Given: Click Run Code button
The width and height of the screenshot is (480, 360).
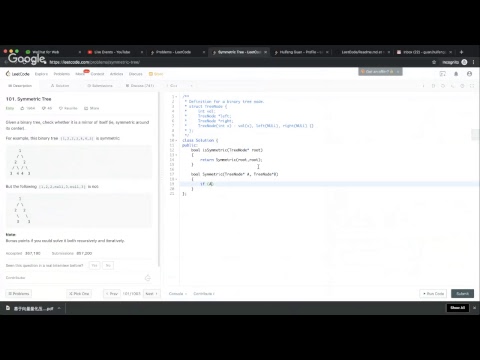Looking at the screenshot, I should (x=433, y=294).
